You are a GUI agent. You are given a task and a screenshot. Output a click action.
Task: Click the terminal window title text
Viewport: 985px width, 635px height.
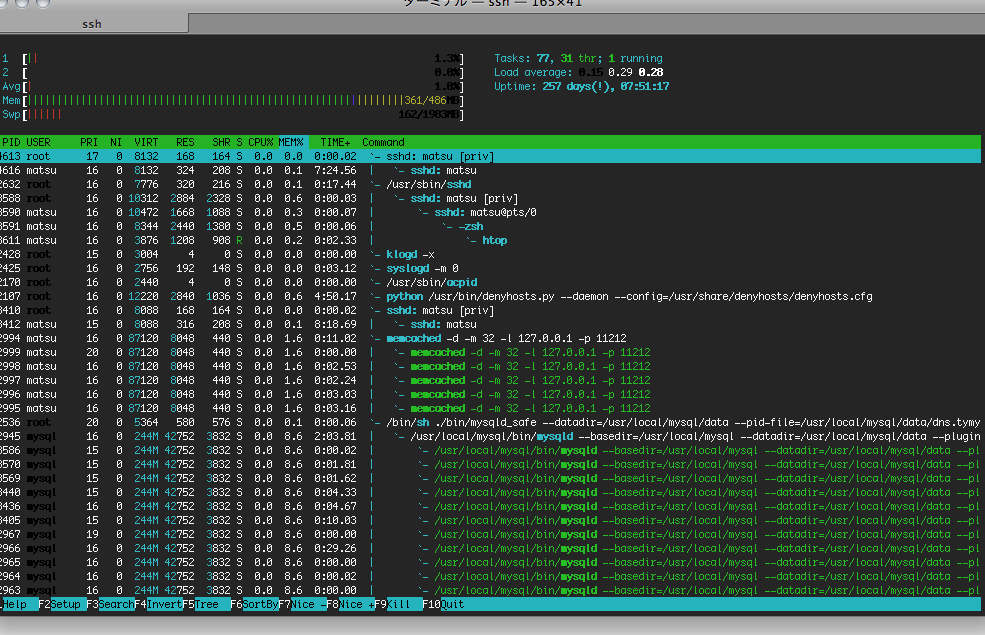click(492, 3)
